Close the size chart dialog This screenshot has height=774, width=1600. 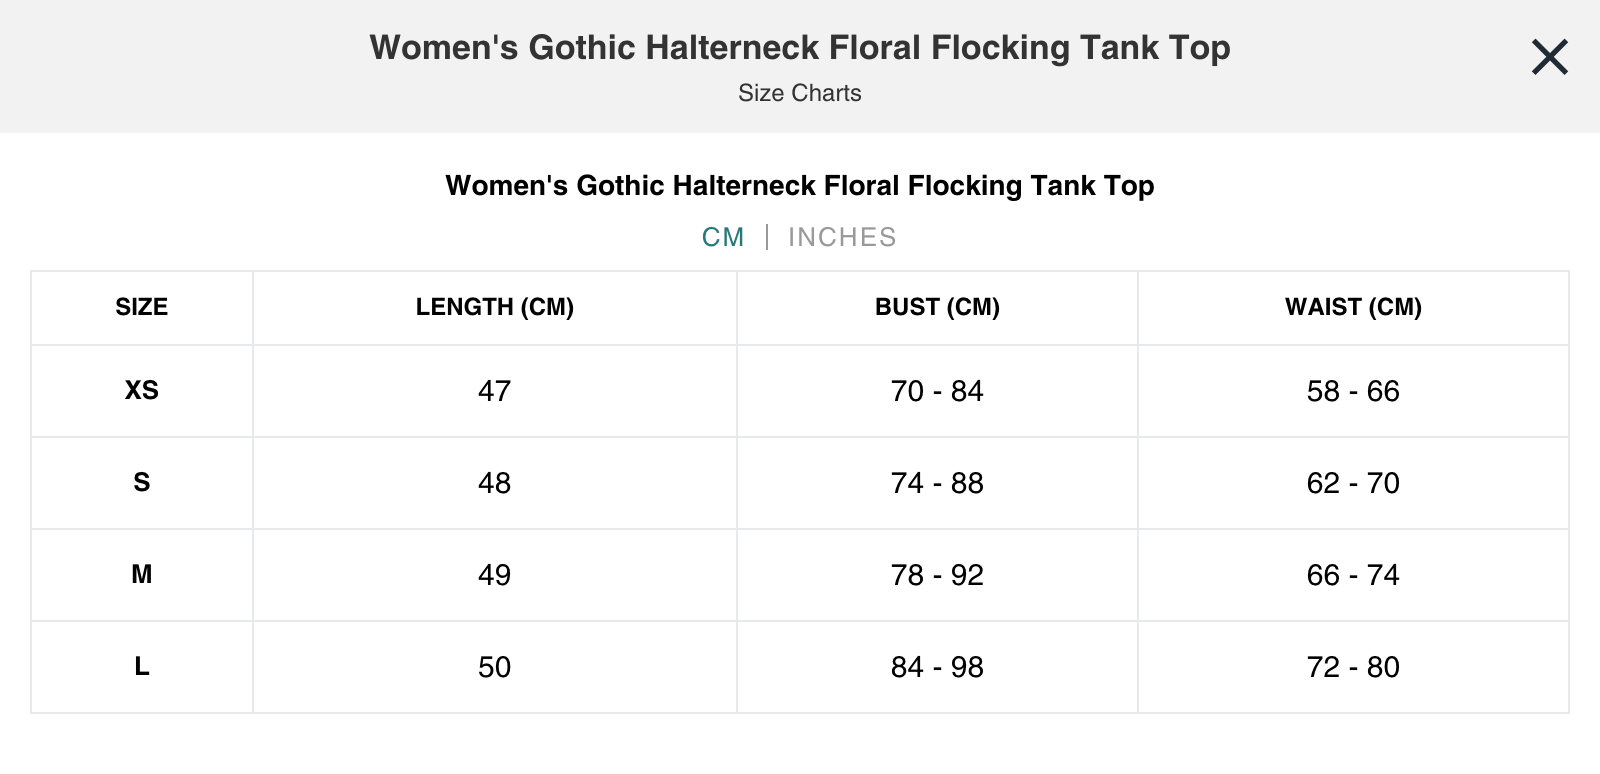(1547, 57)
